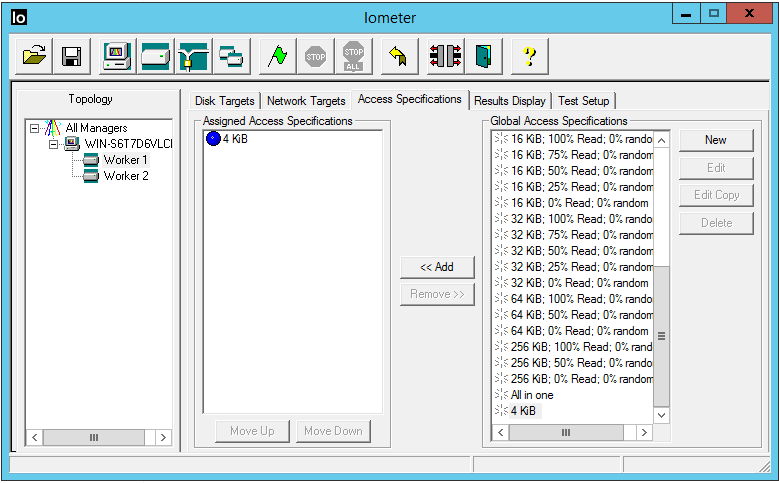
Task: Click the blue icon next to assigned 4 KiB
Action: [x=213, y=139]
